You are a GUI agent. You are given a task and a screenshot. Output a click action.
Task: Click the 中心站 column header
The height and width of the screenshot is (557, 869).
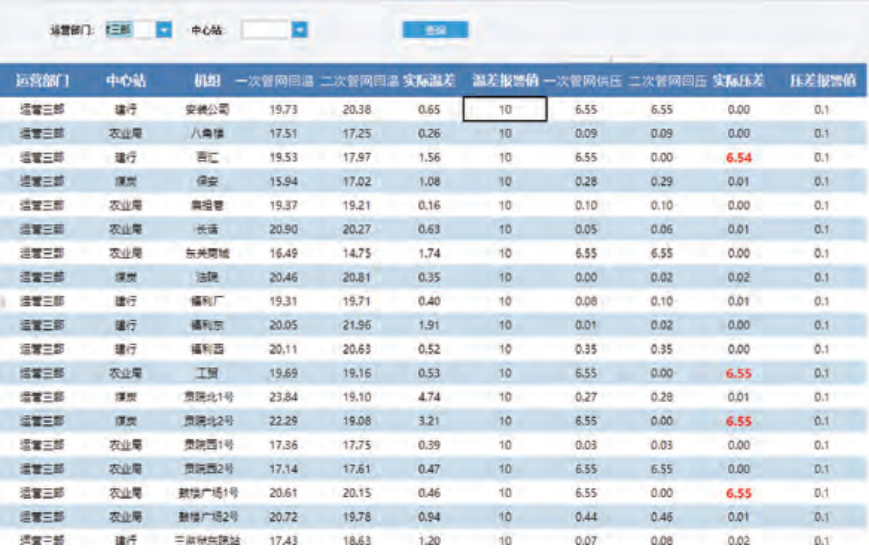click(x=126, y=80)
